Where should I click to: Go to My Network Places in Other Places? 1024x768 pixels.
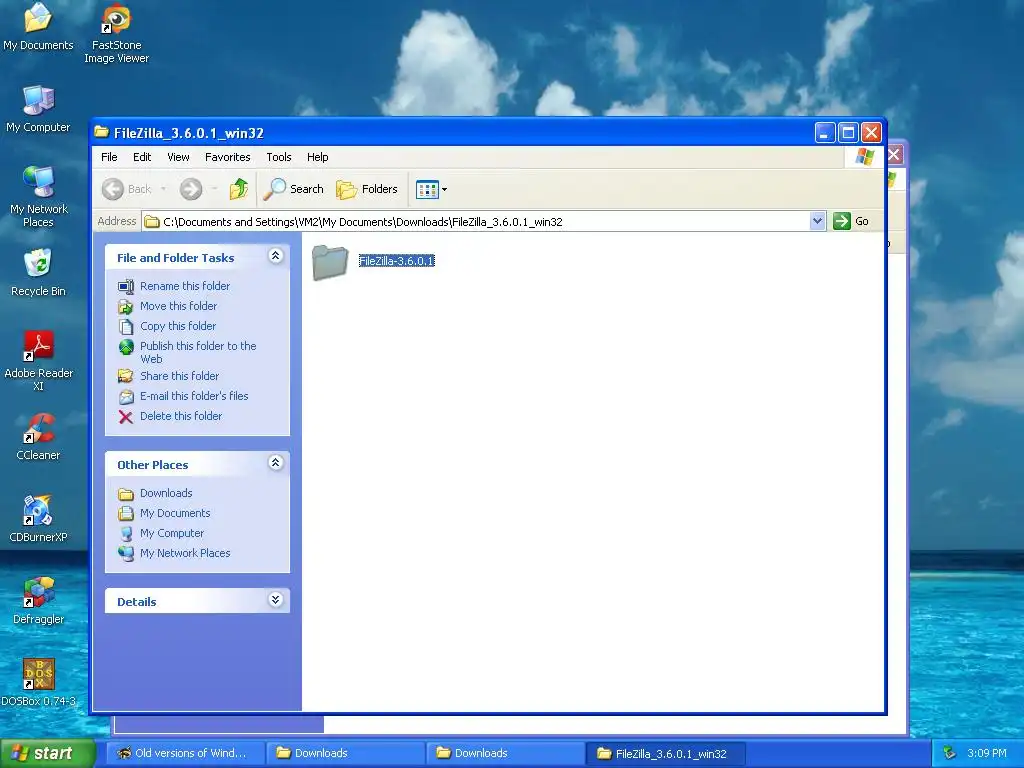click(185, 553)
